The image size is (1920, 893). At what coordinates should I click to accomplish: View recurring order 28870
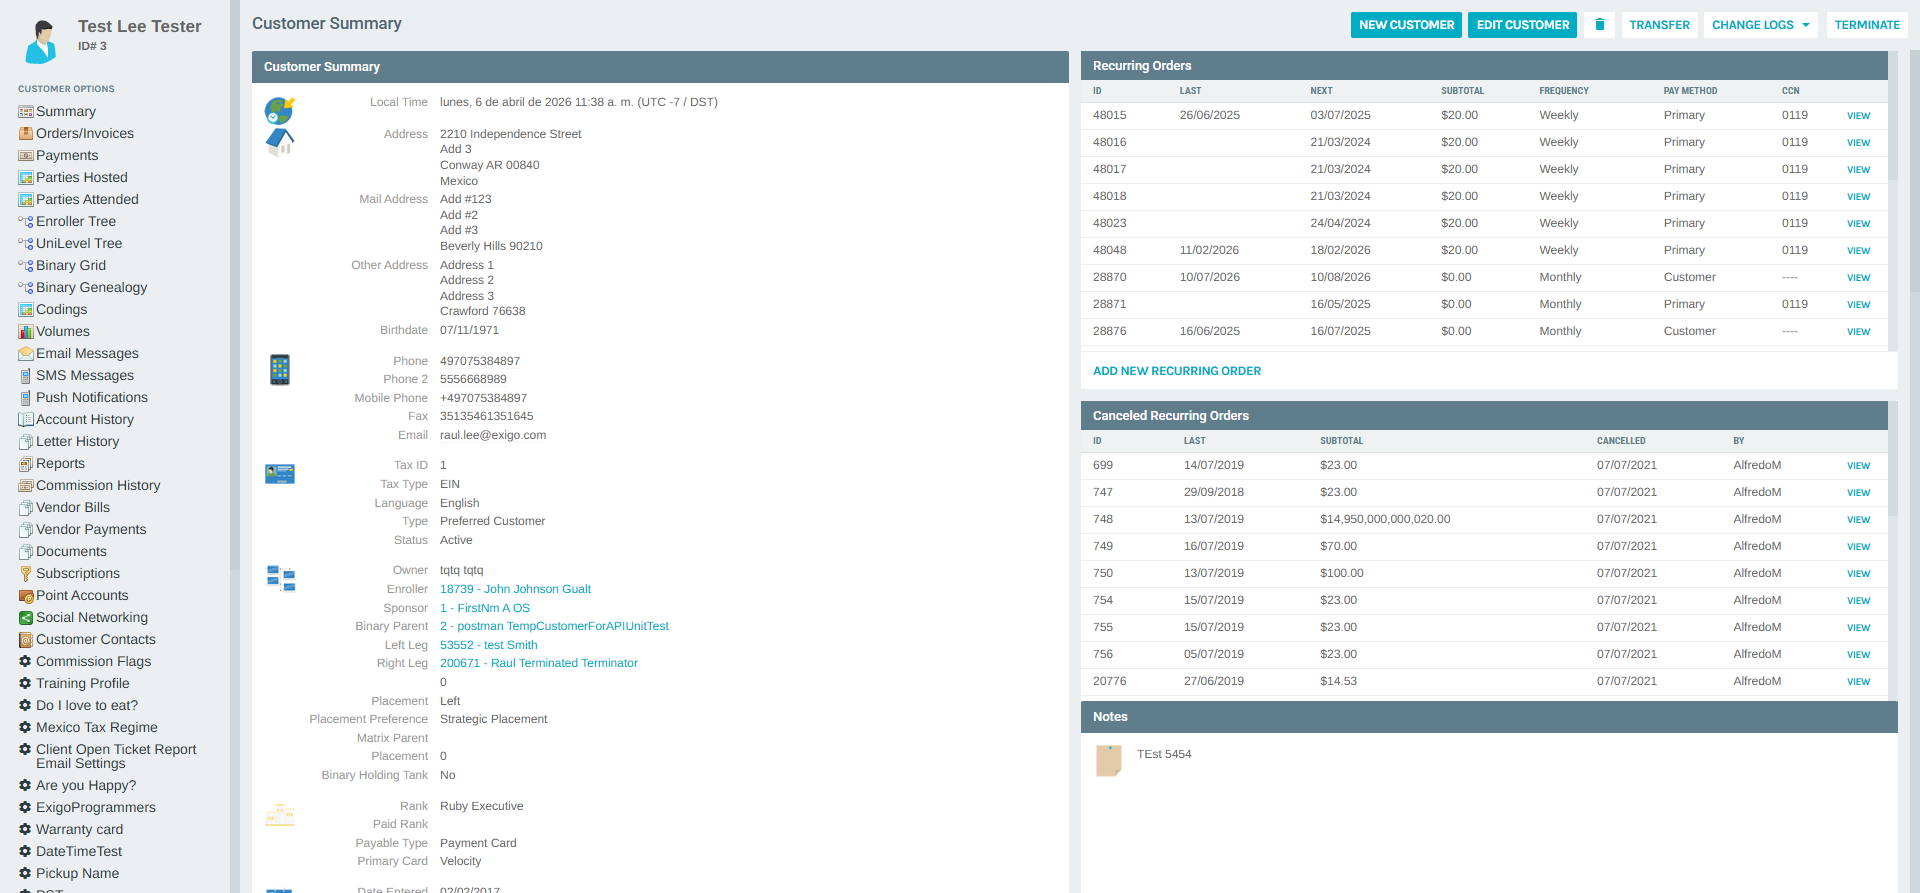pos(1858,278)
